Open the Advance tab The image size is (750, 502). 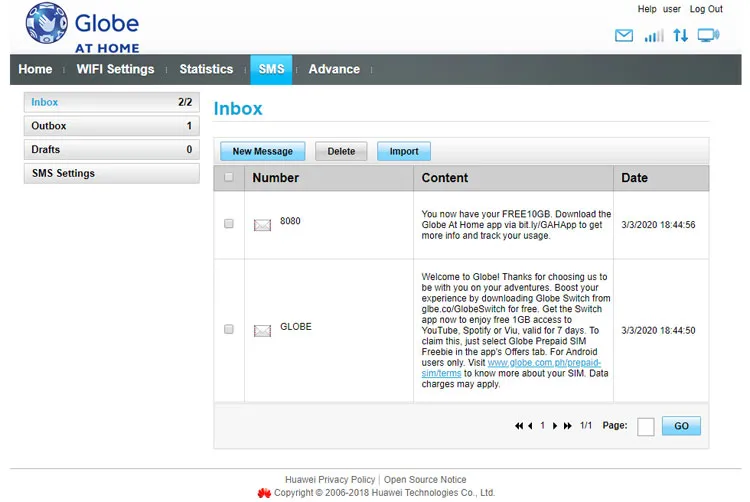(x=334, y=69)
